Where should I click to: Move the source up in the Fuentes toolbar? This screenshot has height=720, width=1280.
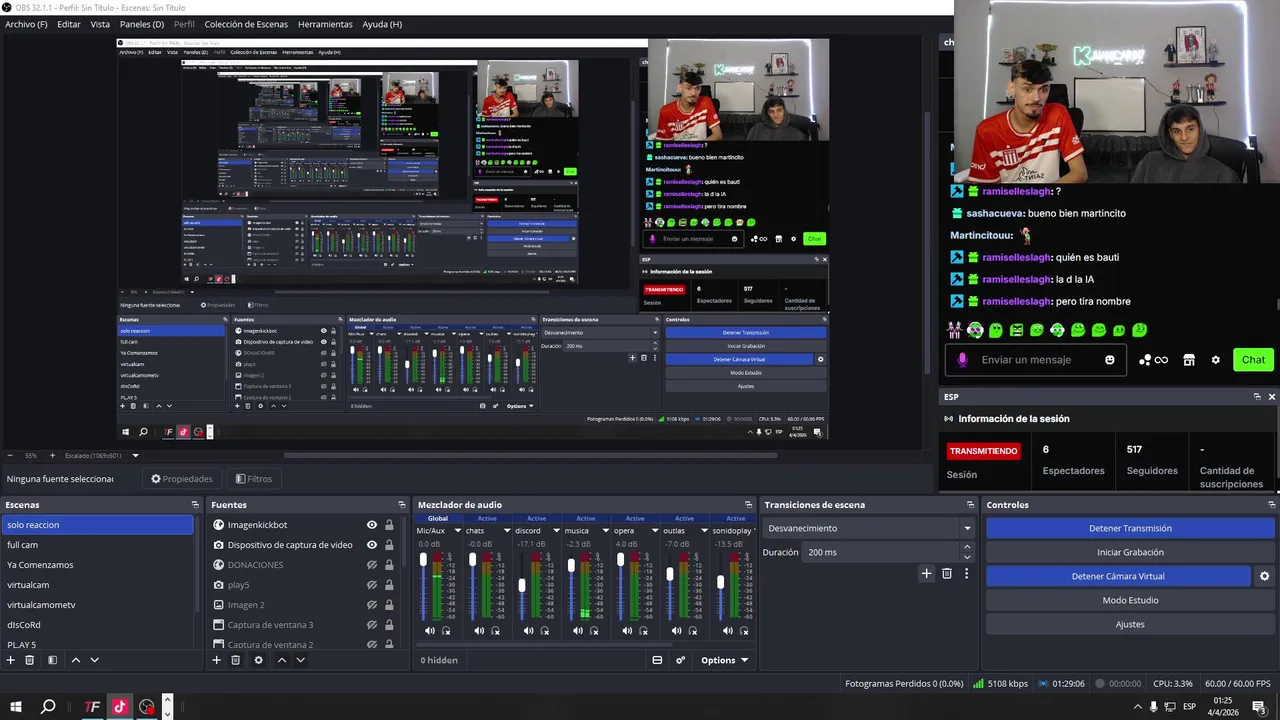[x=282, y=660]
